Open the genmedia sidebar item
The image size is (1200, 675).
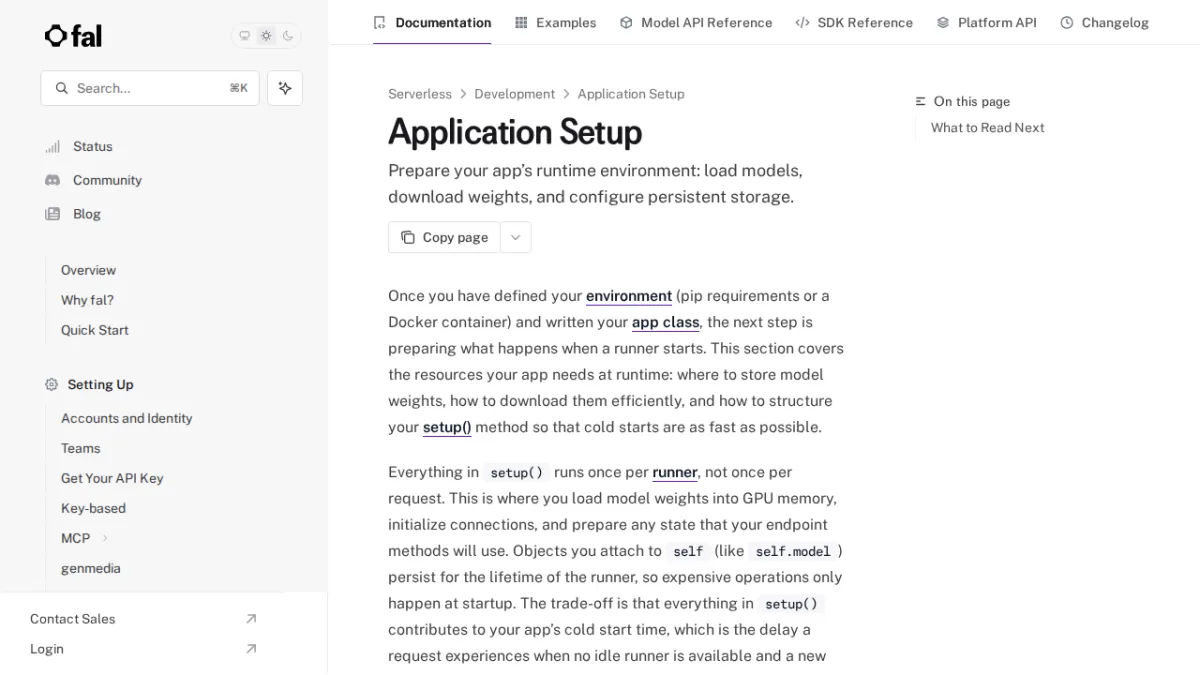pyautogui.click(x=91, y=568)
